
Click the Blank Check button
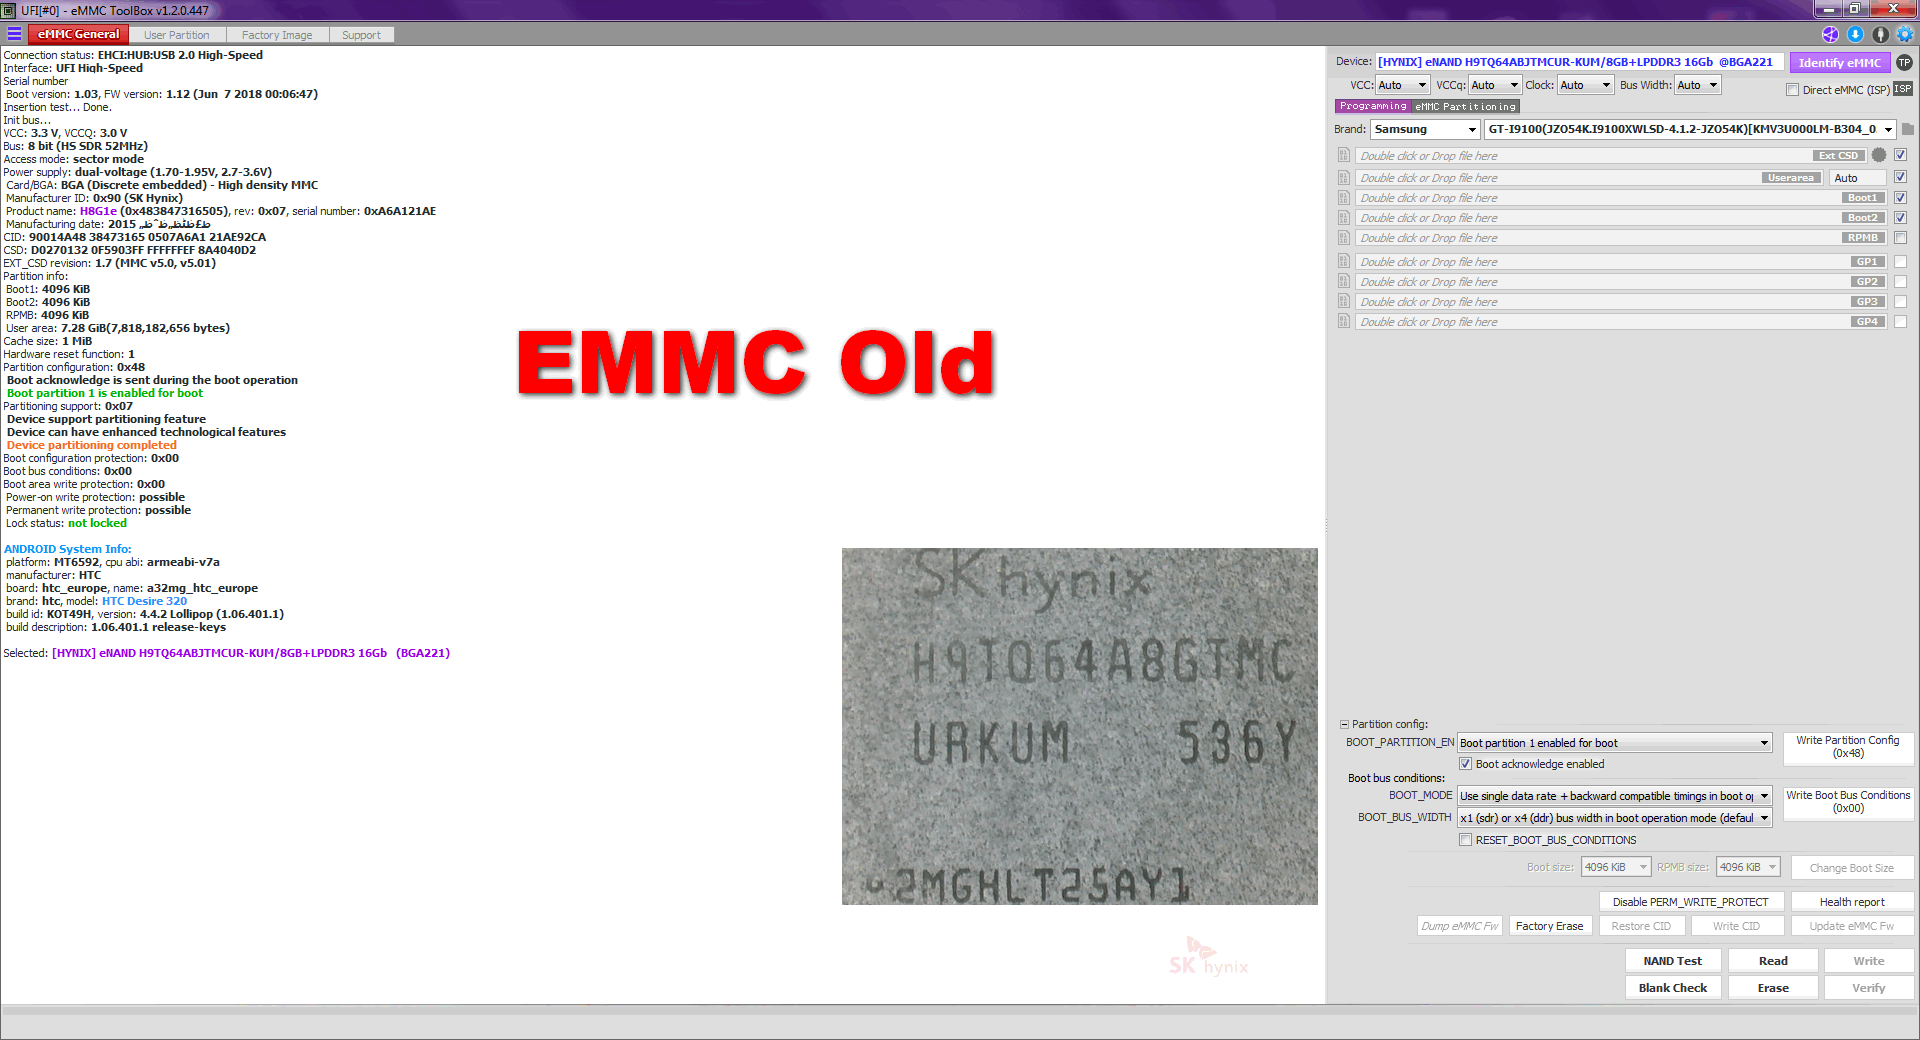[x=1673, y=988]
